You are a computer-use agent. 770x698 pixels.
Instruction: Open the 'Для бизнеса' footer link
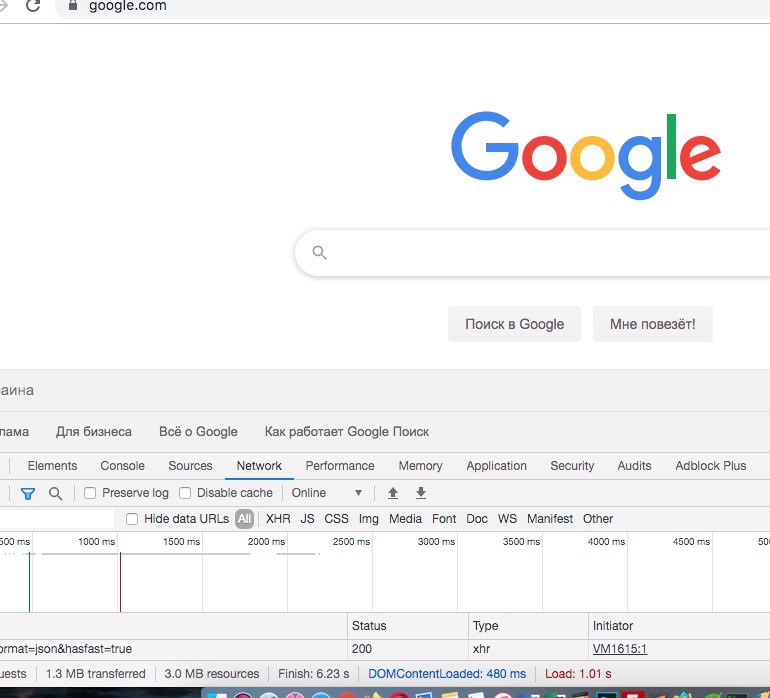pos(94,432)
